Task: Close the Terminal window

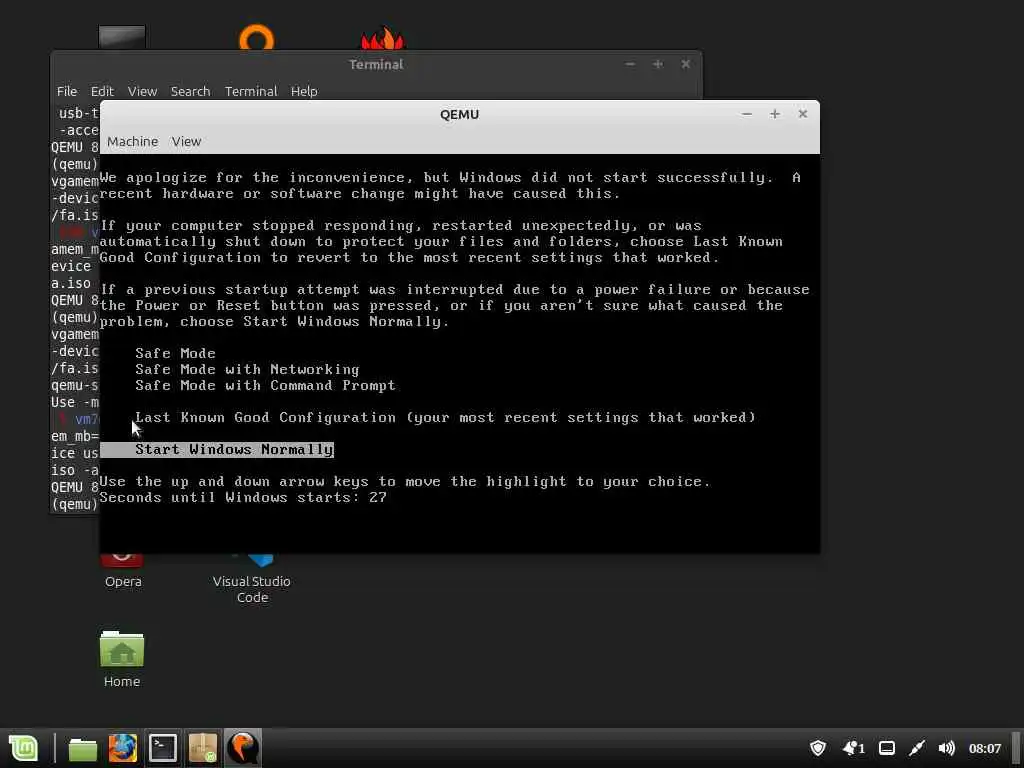Action: [x=686, y=64]
